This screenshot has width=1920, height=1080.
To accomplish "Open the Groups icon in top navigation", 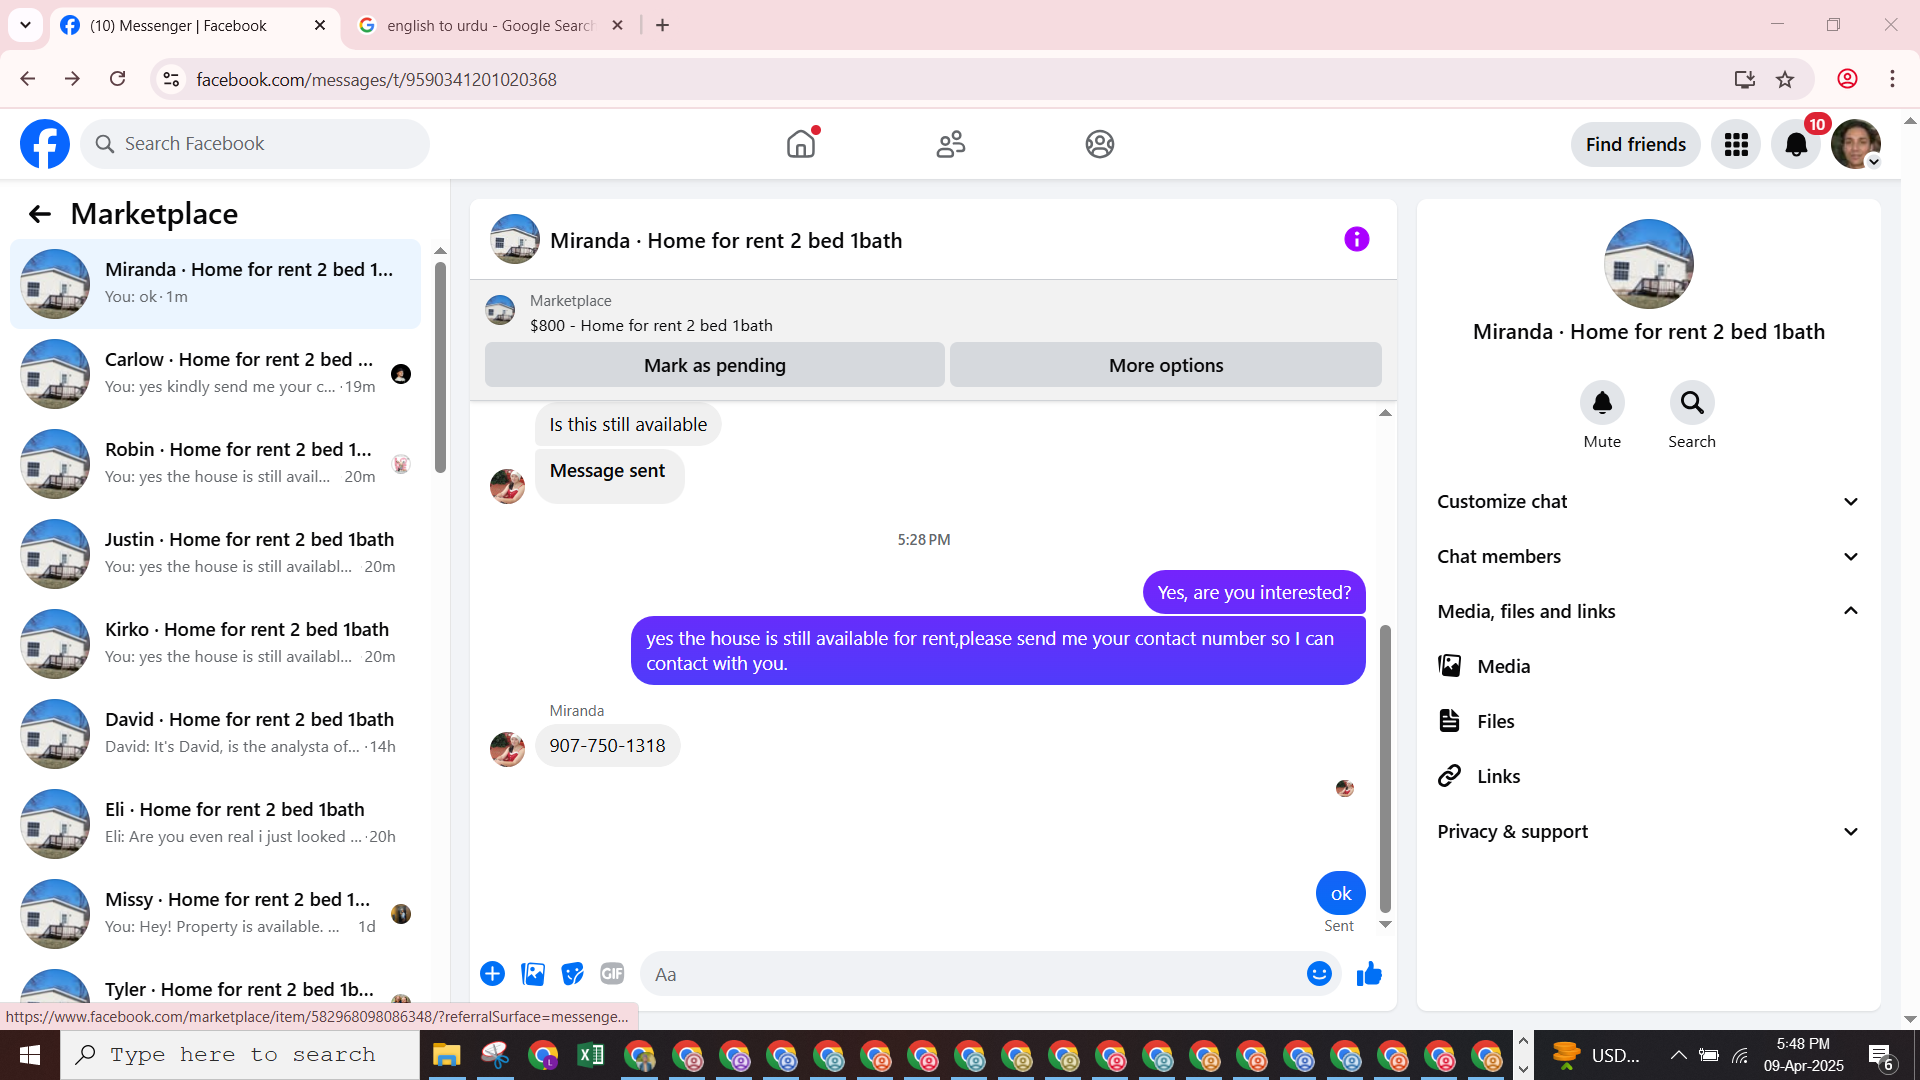I will [x=1100, y=144].
